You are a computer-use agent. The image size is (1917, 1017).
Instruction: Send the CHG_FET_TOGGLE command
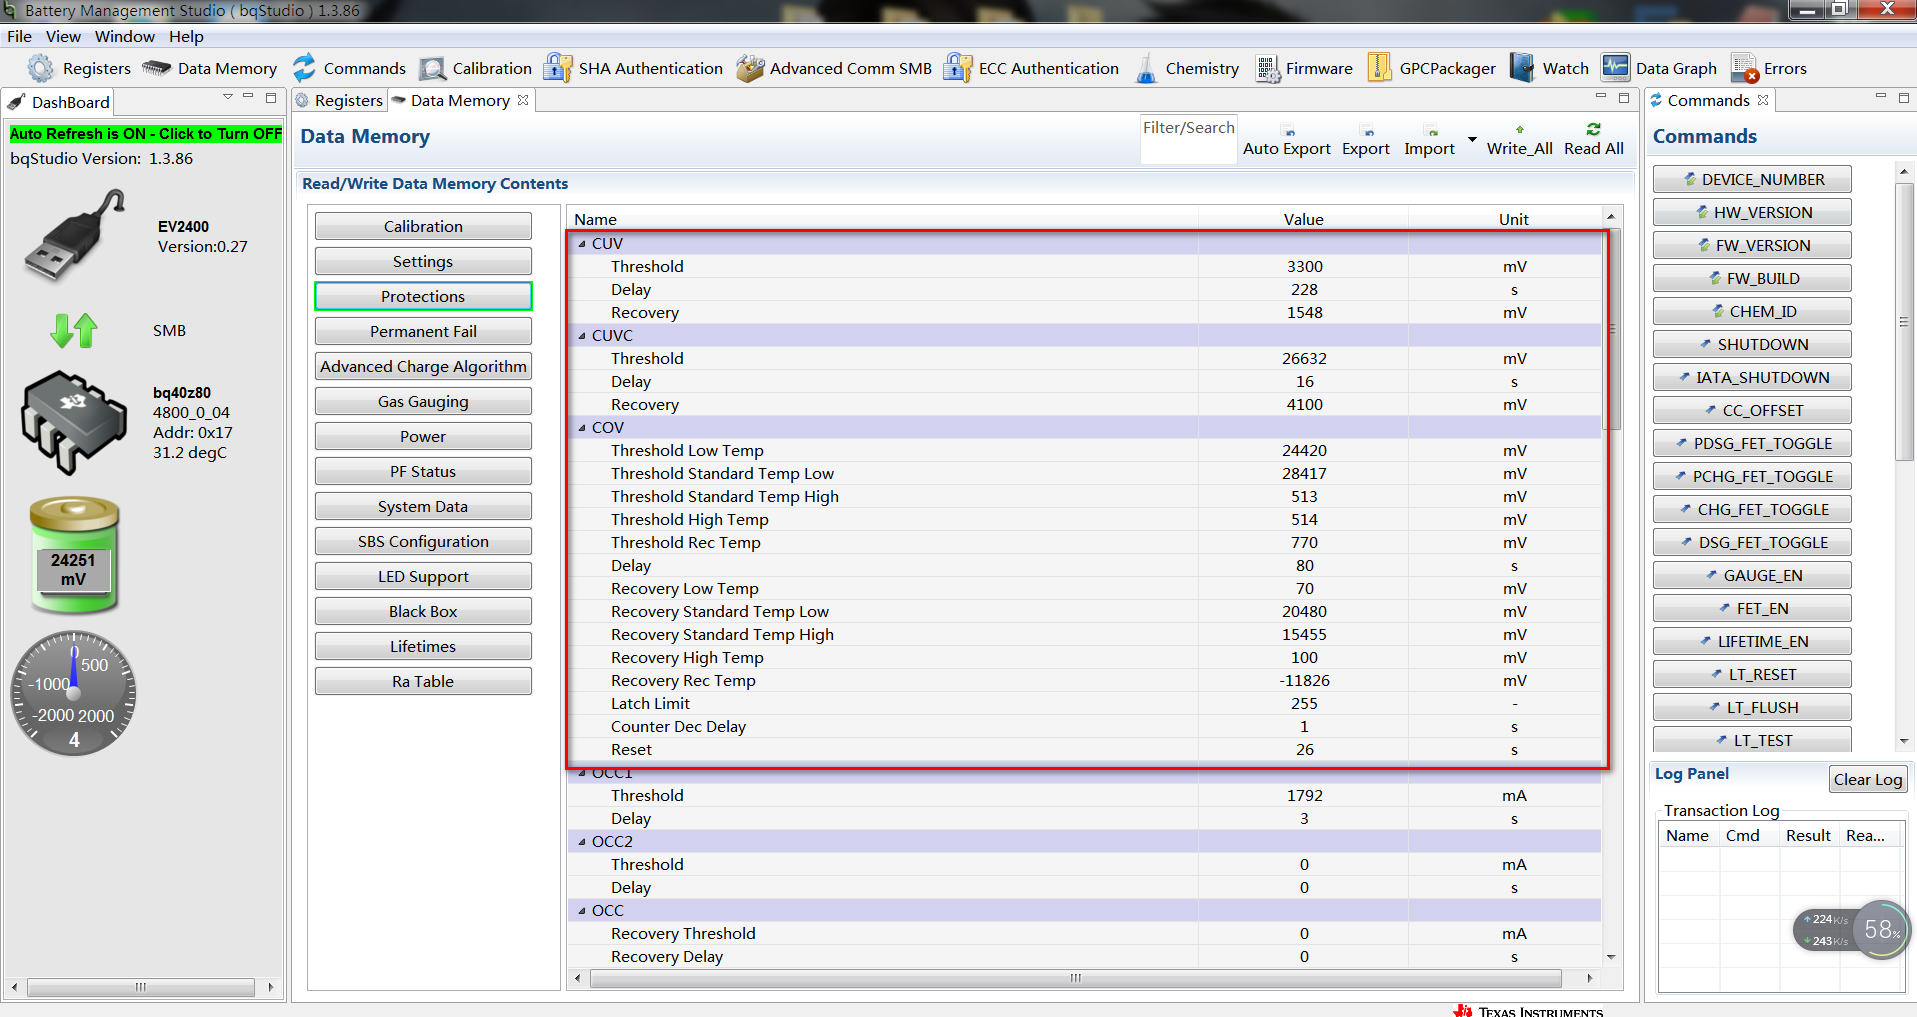point(1752,510)
